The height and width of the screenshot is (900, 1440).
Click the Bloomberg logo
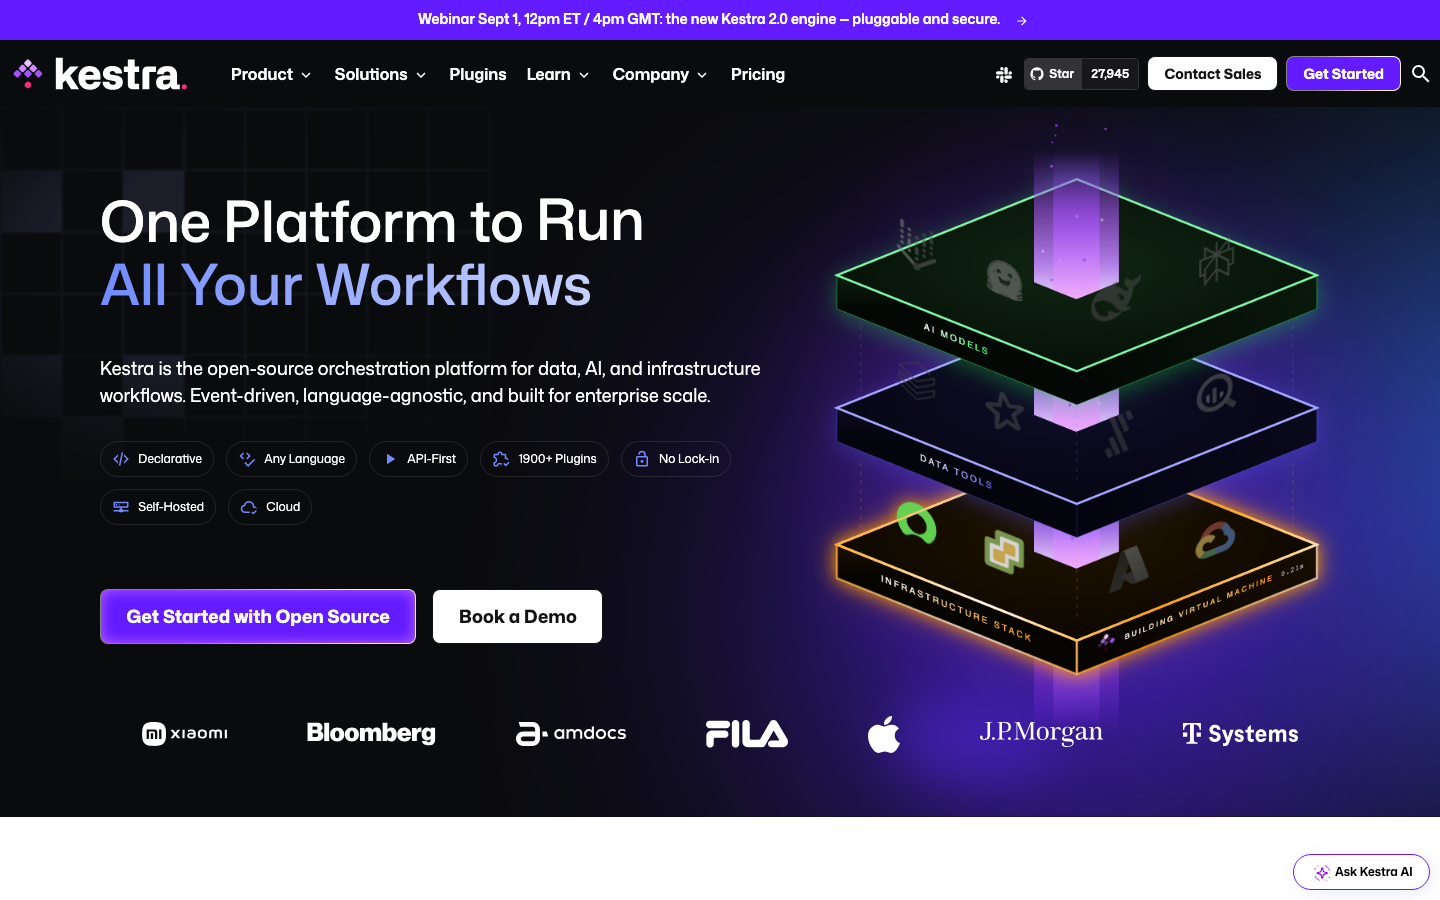click(x=371, y=733)
